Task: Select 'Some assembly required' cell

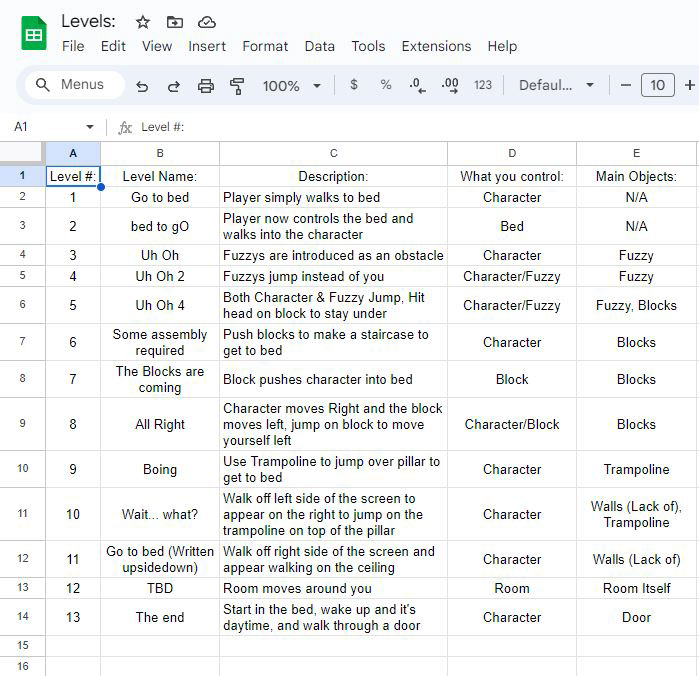Action: [x=160, y=342]
